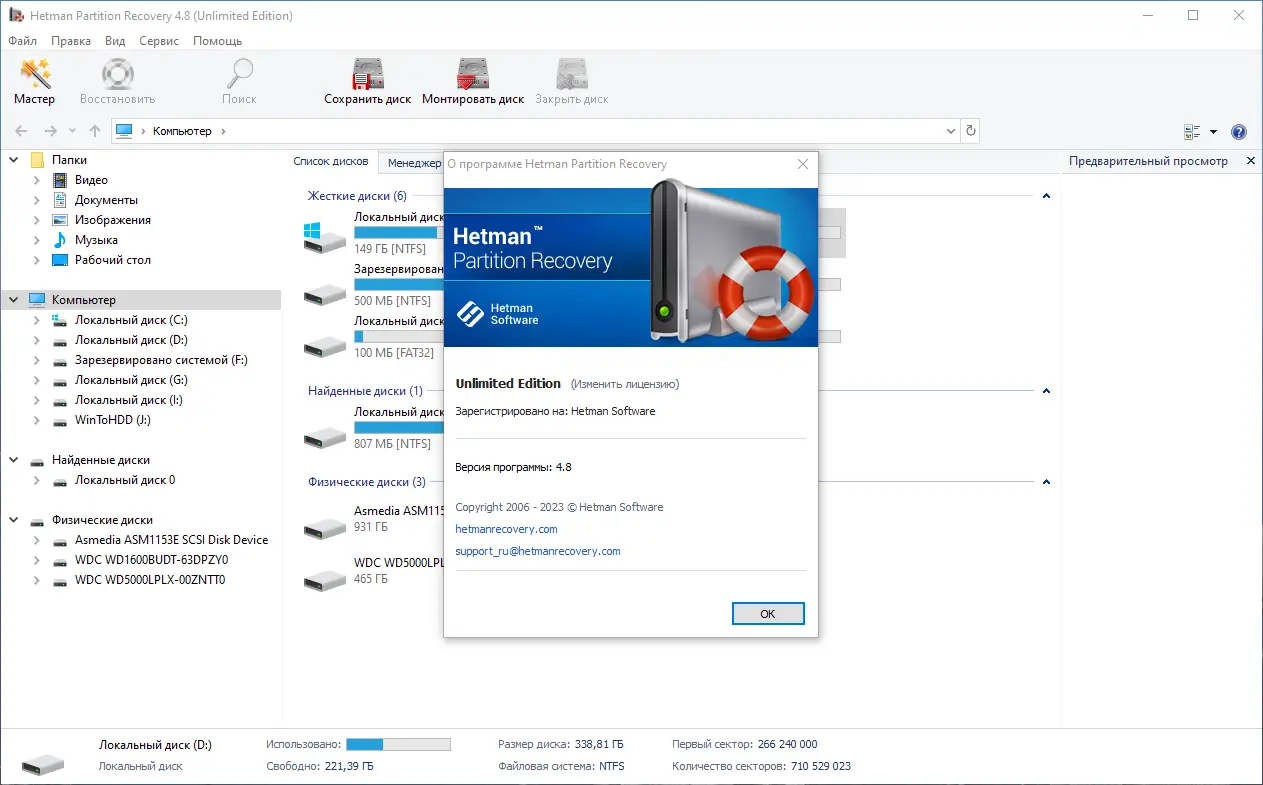Viewport: 1263px width, 785px height.
Task: Open the address bar dropdown arrow
Action: (950, 130)
